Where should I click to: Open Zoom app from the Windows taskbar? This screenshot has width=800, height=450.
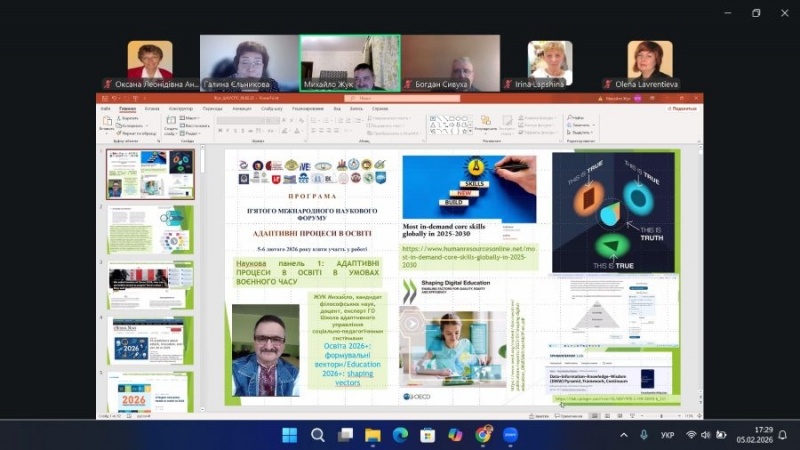[510, 435]
